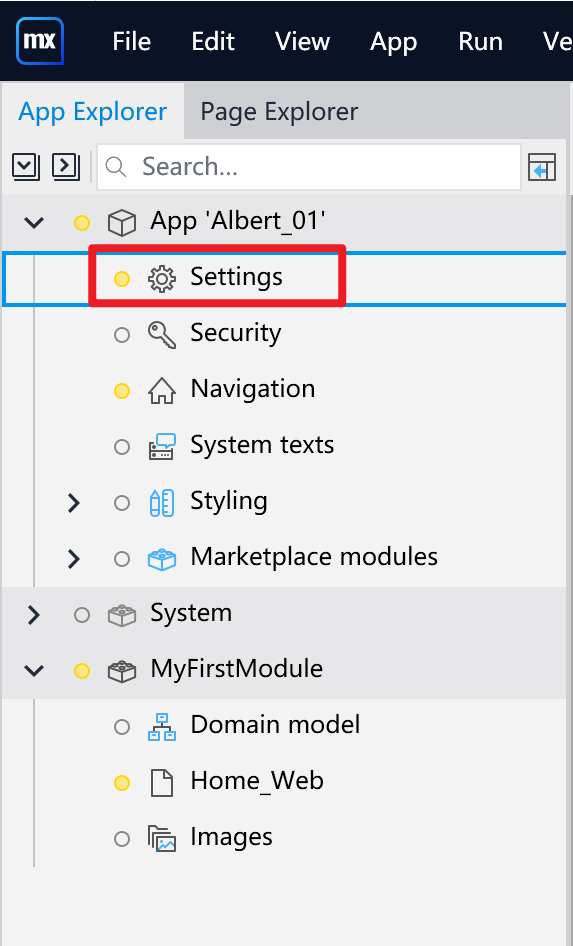
Task: Collapse the MyFirstModule node
Action: pyautogui.click(x=34, y=670)
